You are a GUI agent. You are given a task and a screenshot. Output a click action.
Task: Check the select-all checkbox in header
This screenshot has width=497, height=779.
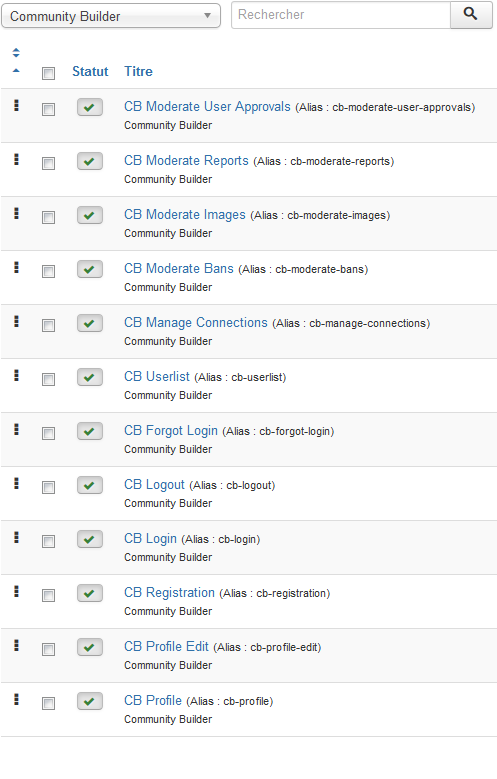[48, 74]
